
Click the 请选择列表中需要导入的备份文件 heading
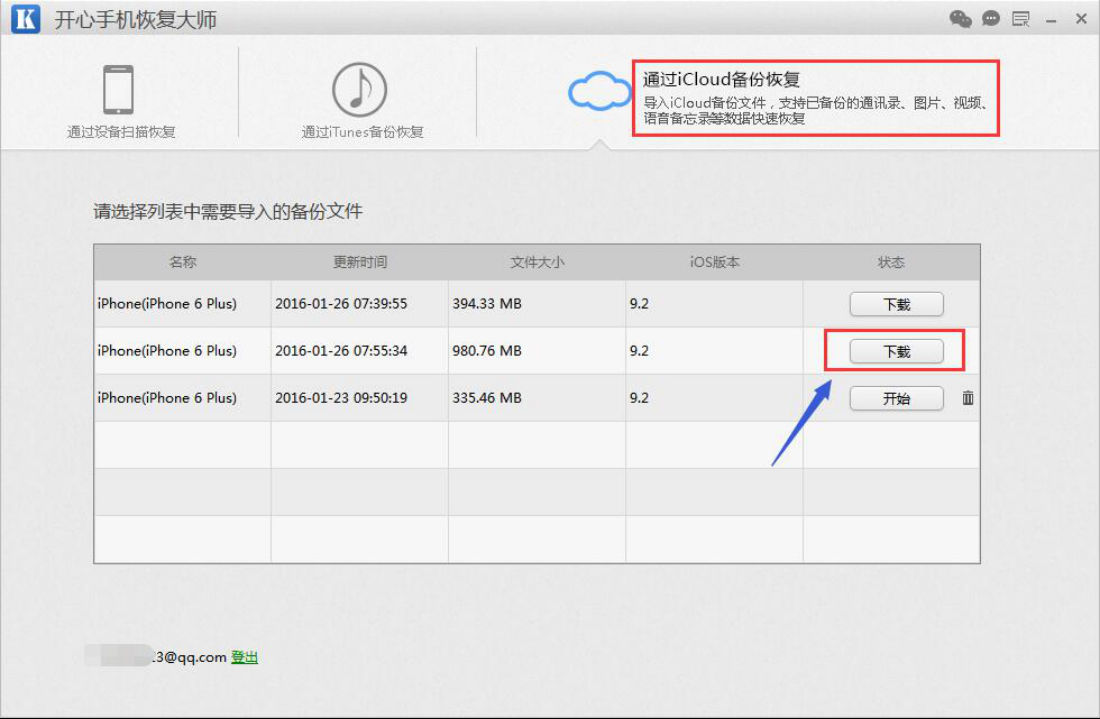tap(228, 211)
